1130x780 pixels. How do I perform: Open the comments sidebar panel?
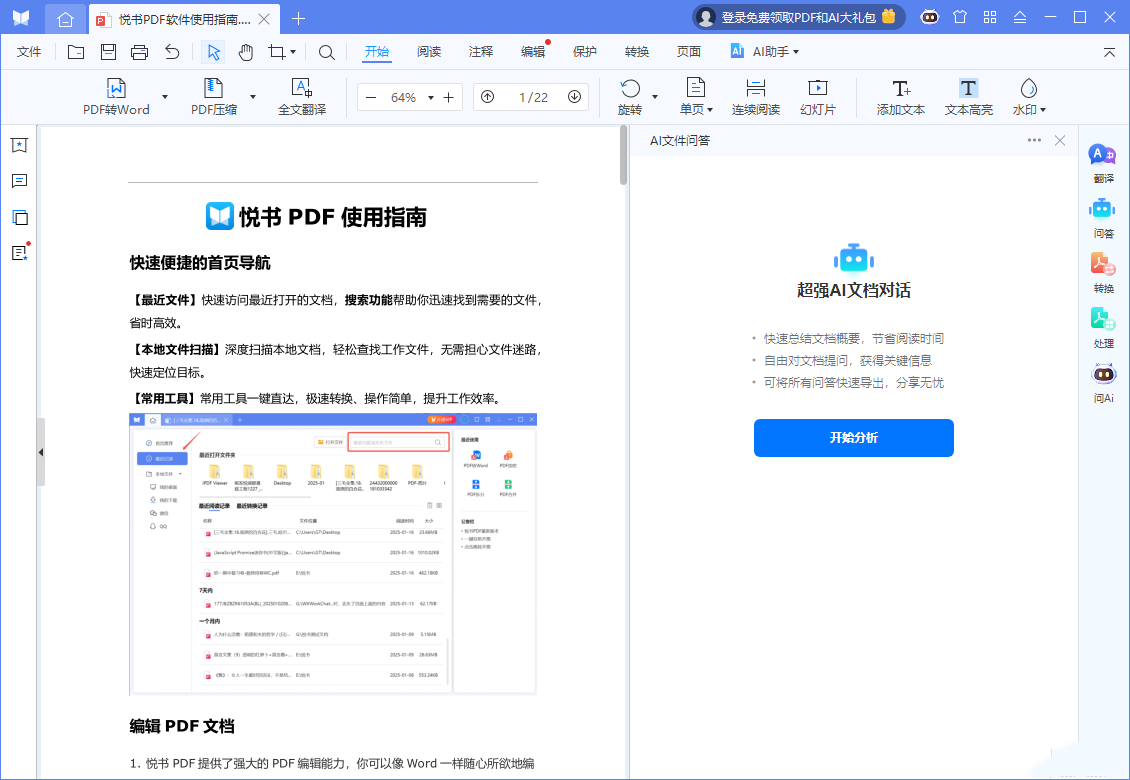pyautogui.click(x=19, y=181)
